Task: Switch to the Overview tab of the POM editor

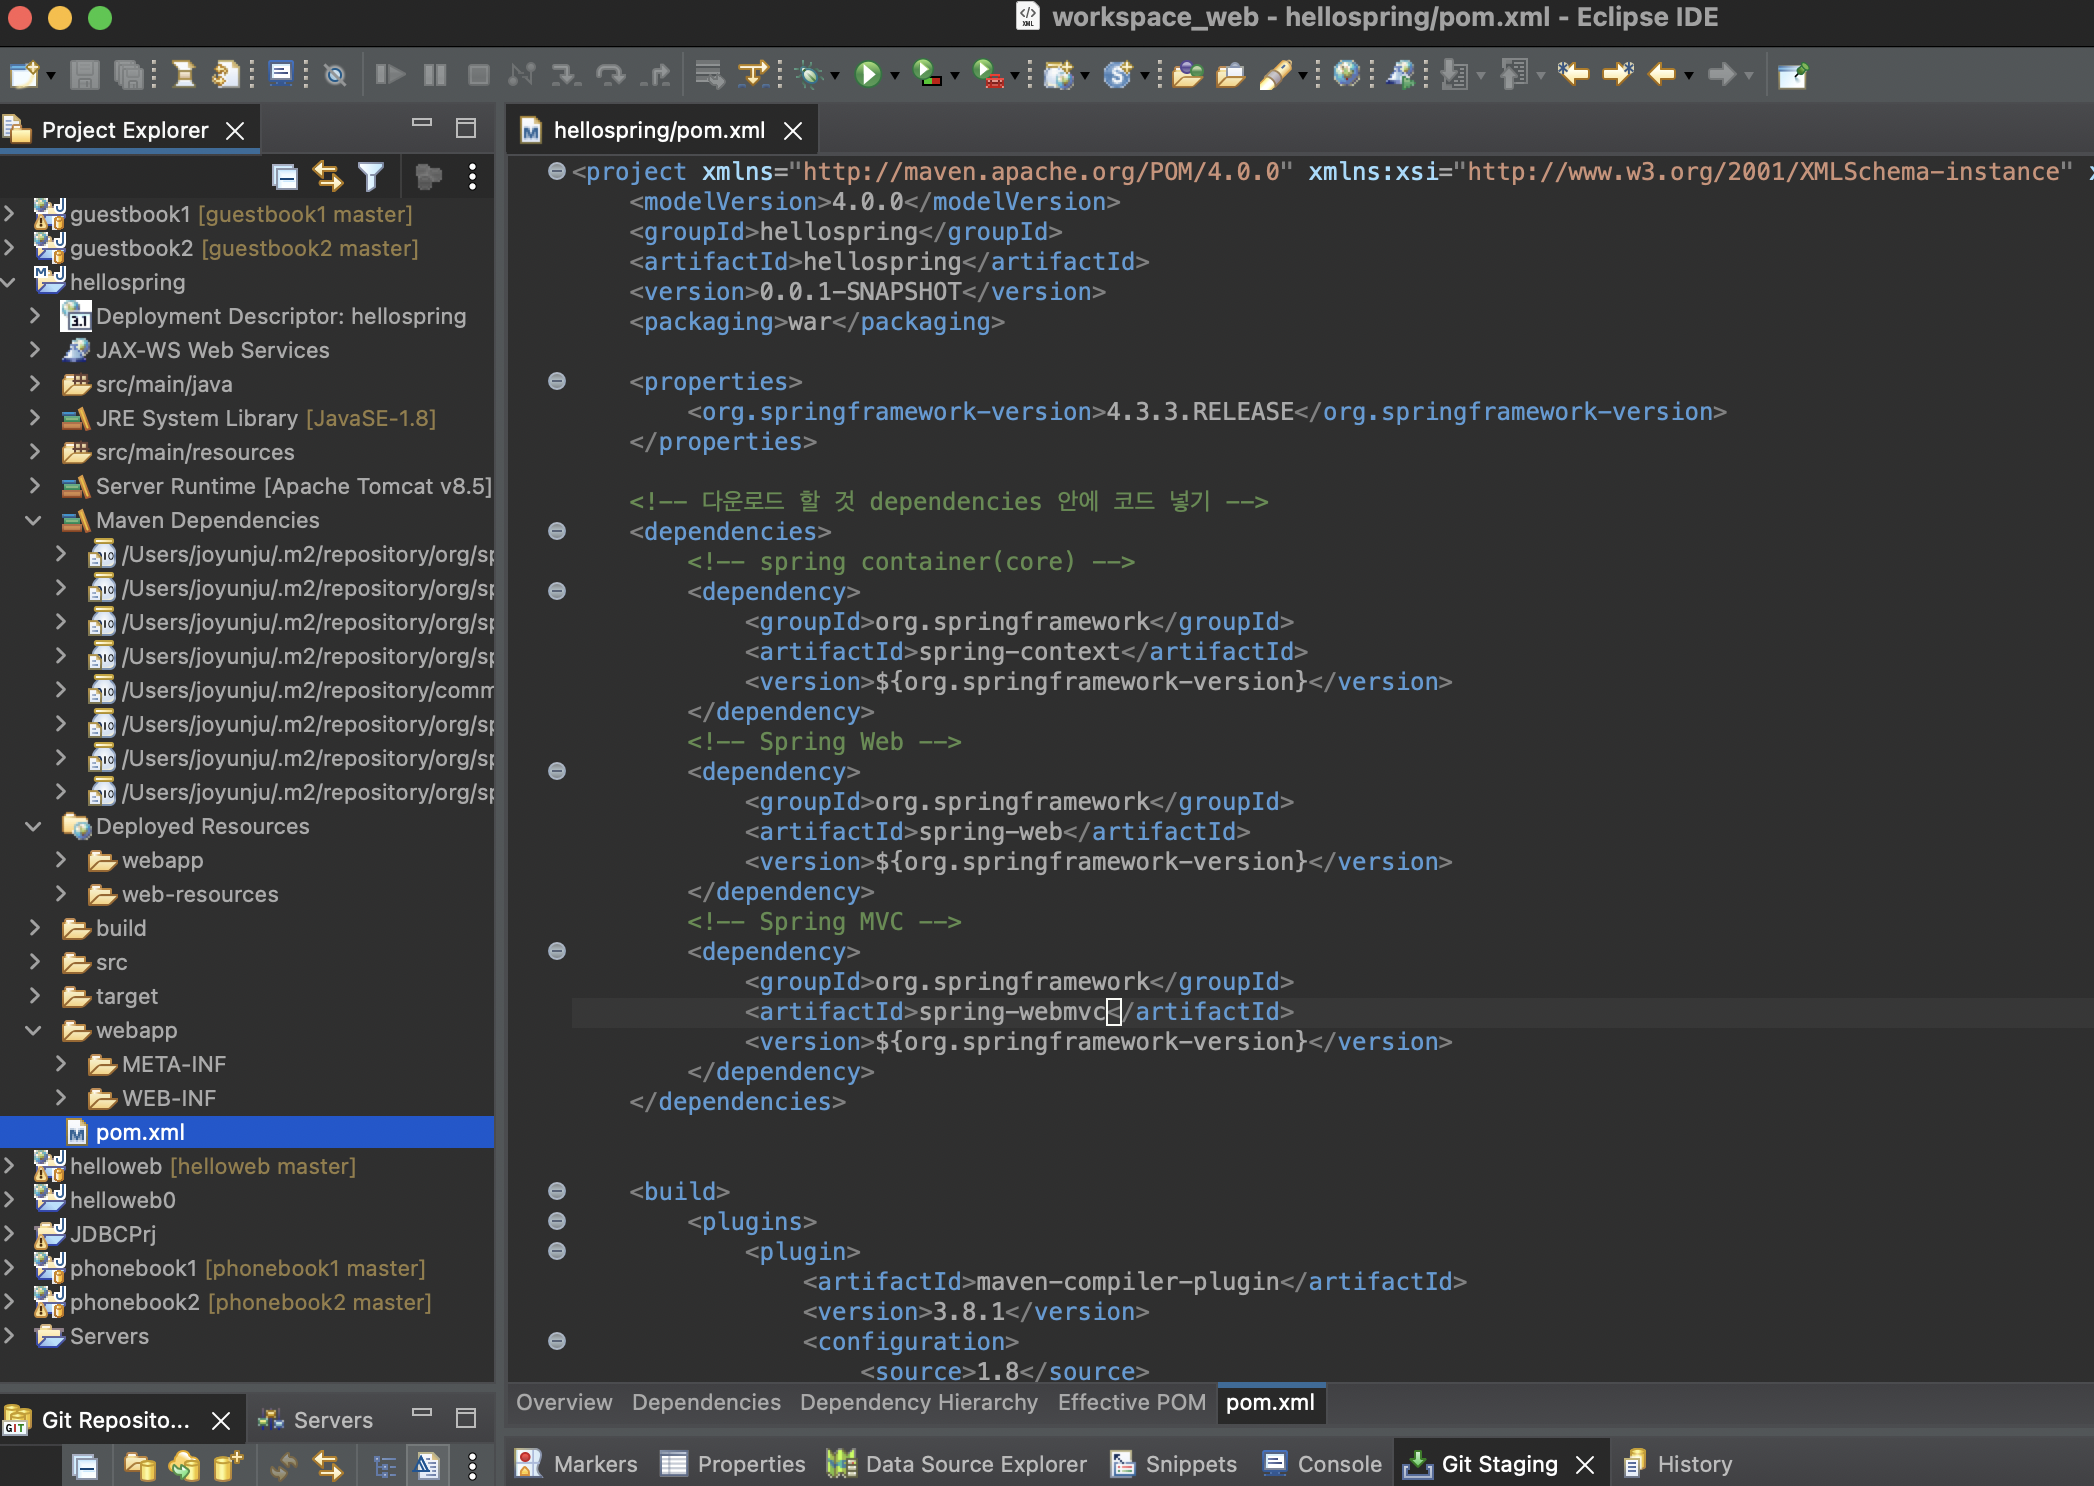Action: click(x=564, y=1403)
